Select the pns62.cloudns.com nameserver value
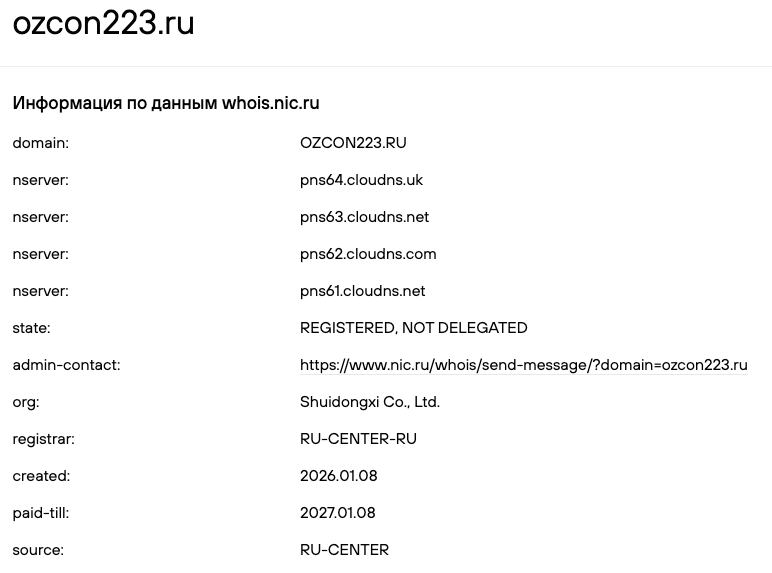This screenshot has width=772, height=573. click(368, 254)
